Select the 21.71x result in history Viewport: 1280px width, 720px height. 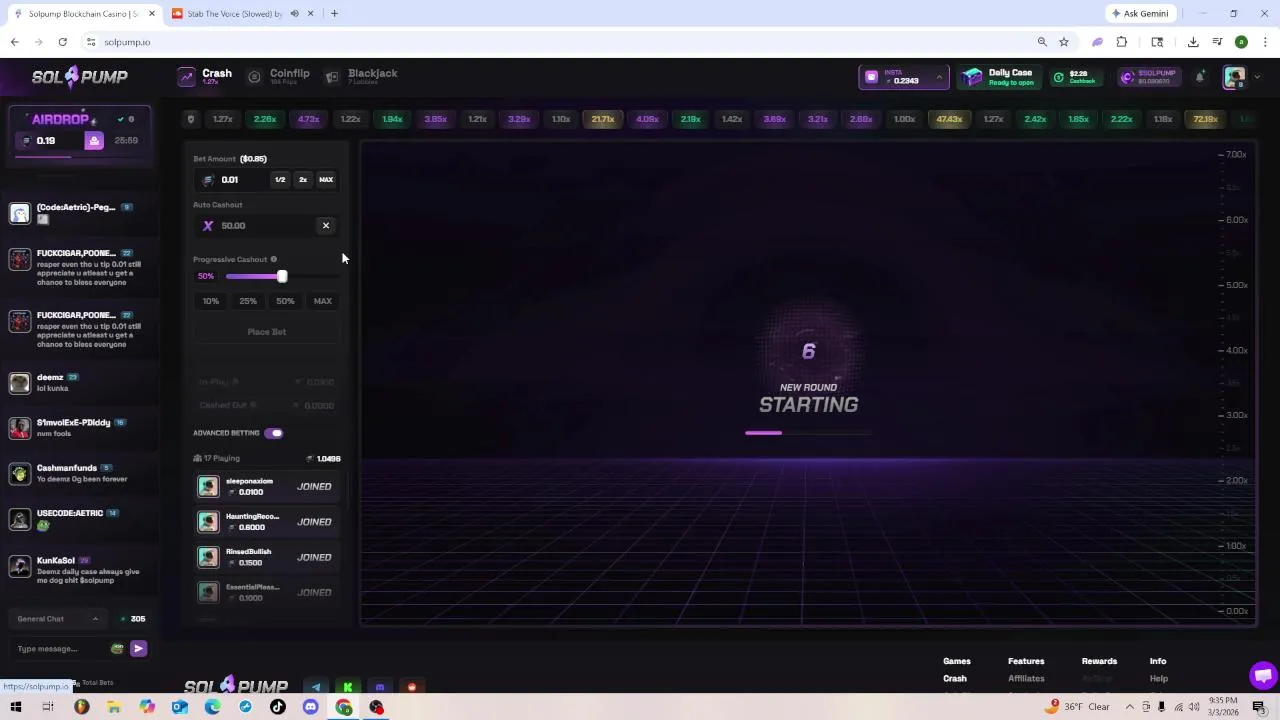tap(602, 119)
